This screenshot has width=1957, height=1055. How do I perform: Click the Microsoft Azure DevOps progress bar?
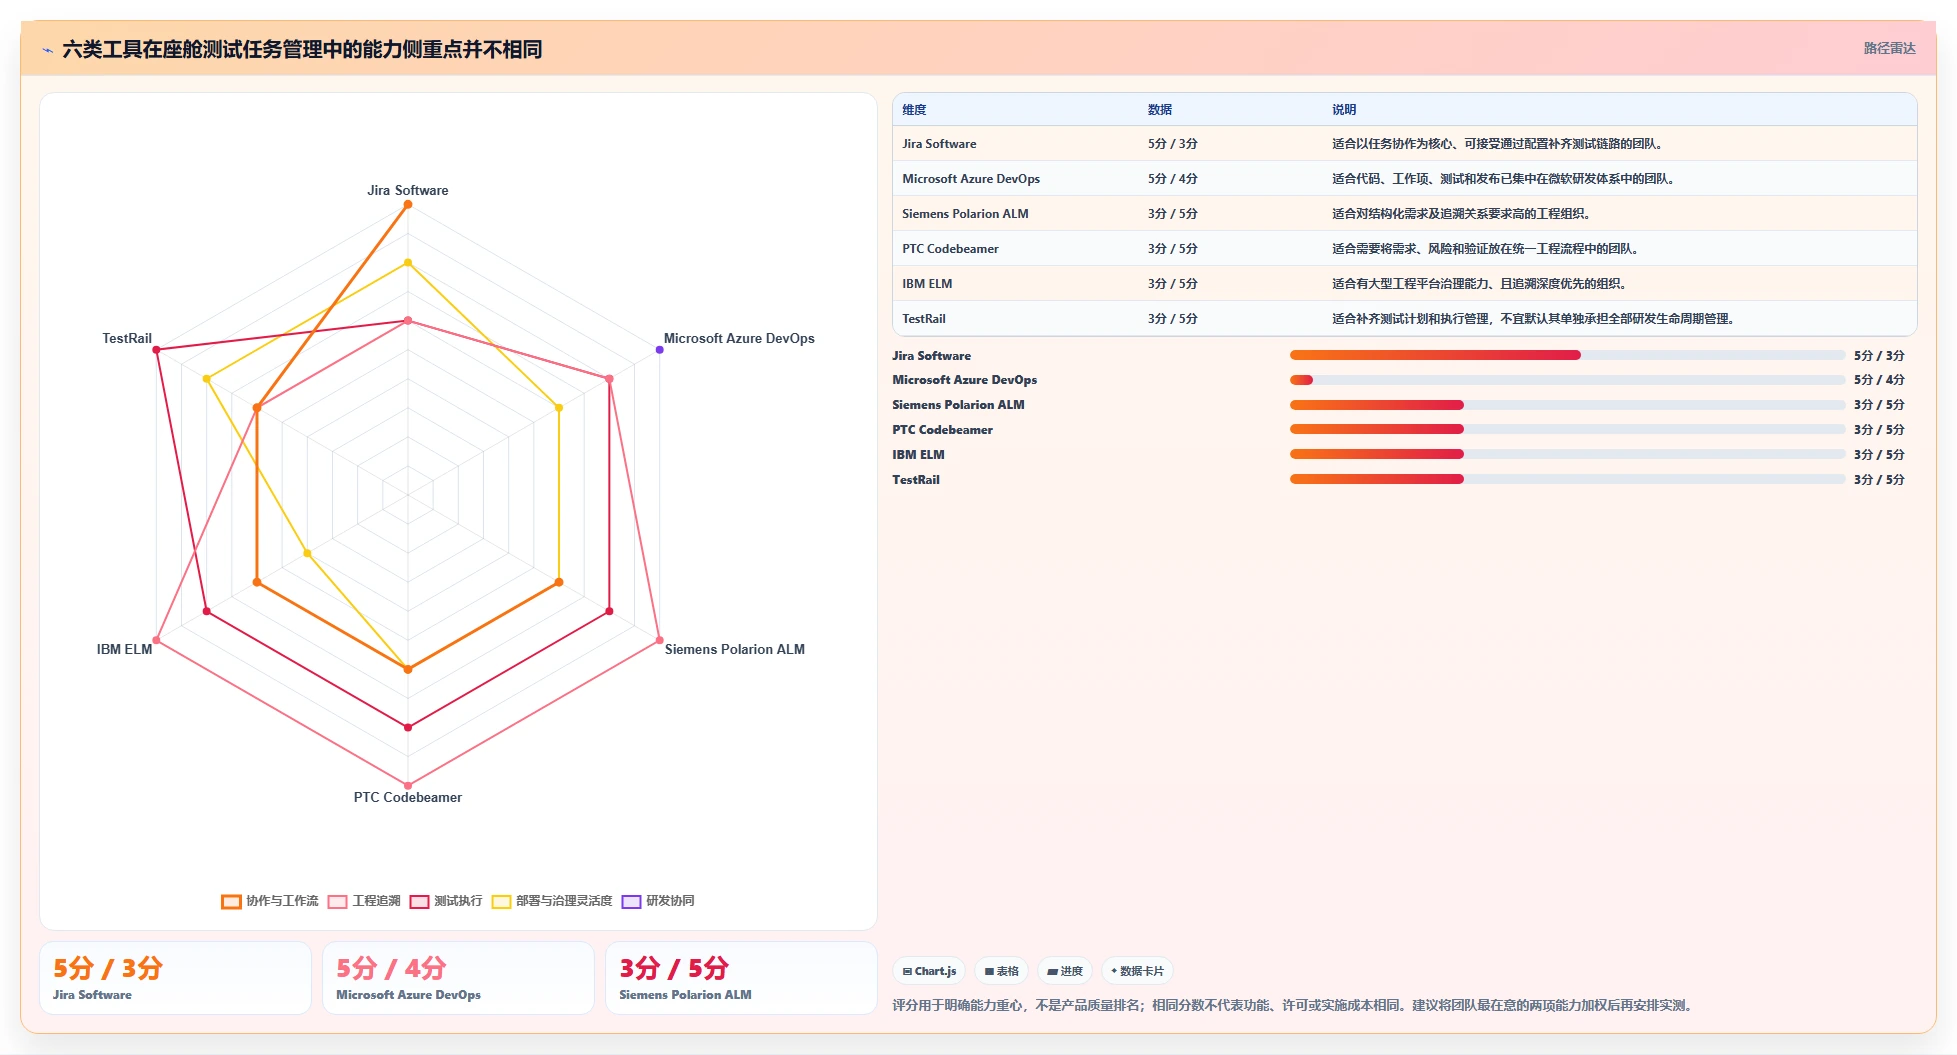(1567, 380)
